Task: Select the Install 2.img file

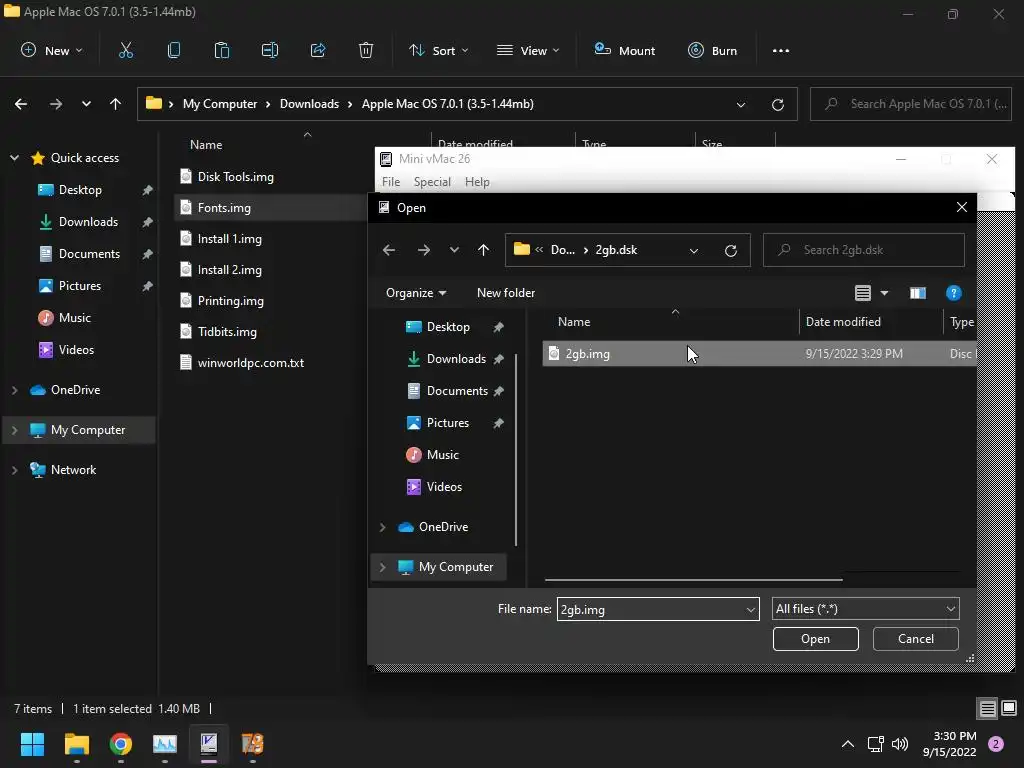Action: tap(229, 270)
